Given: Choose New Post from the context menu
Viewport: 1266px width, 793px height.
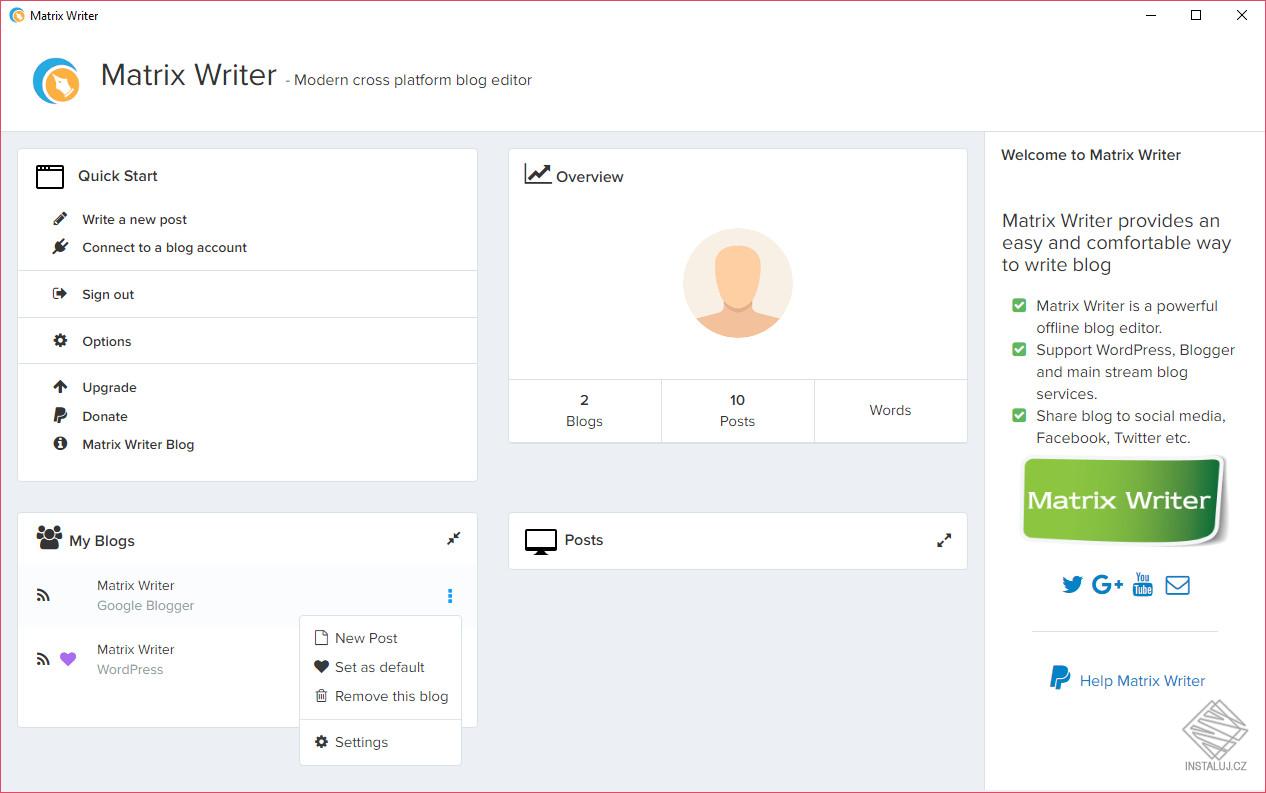Looking at the screenshot, I should tap(380, 638).
